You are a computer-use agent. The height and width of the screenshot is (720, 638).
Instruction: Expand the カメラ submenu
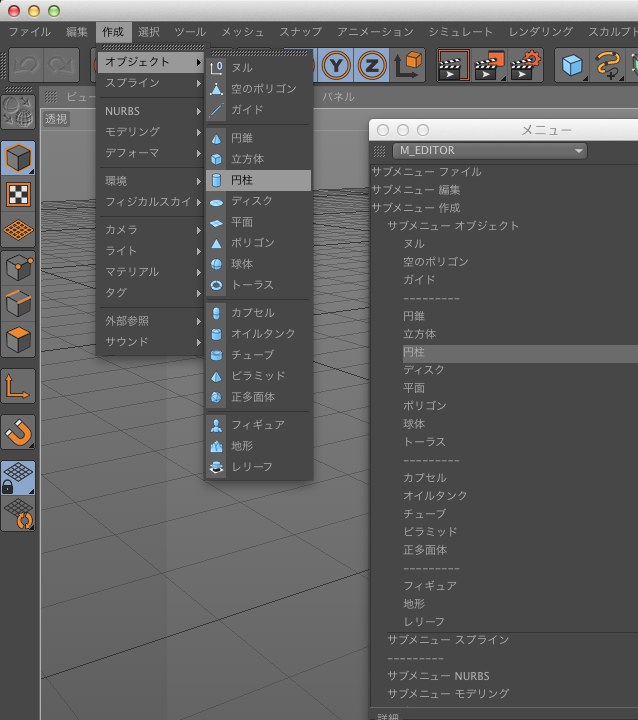point(151,230)
